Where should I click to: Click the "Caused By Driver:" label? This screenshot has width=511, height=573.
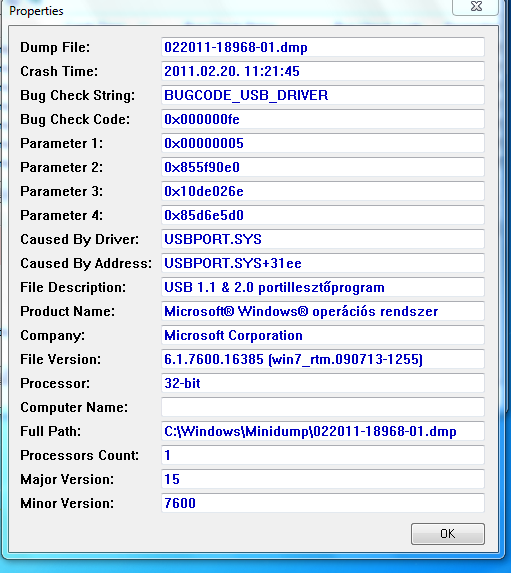79,239
